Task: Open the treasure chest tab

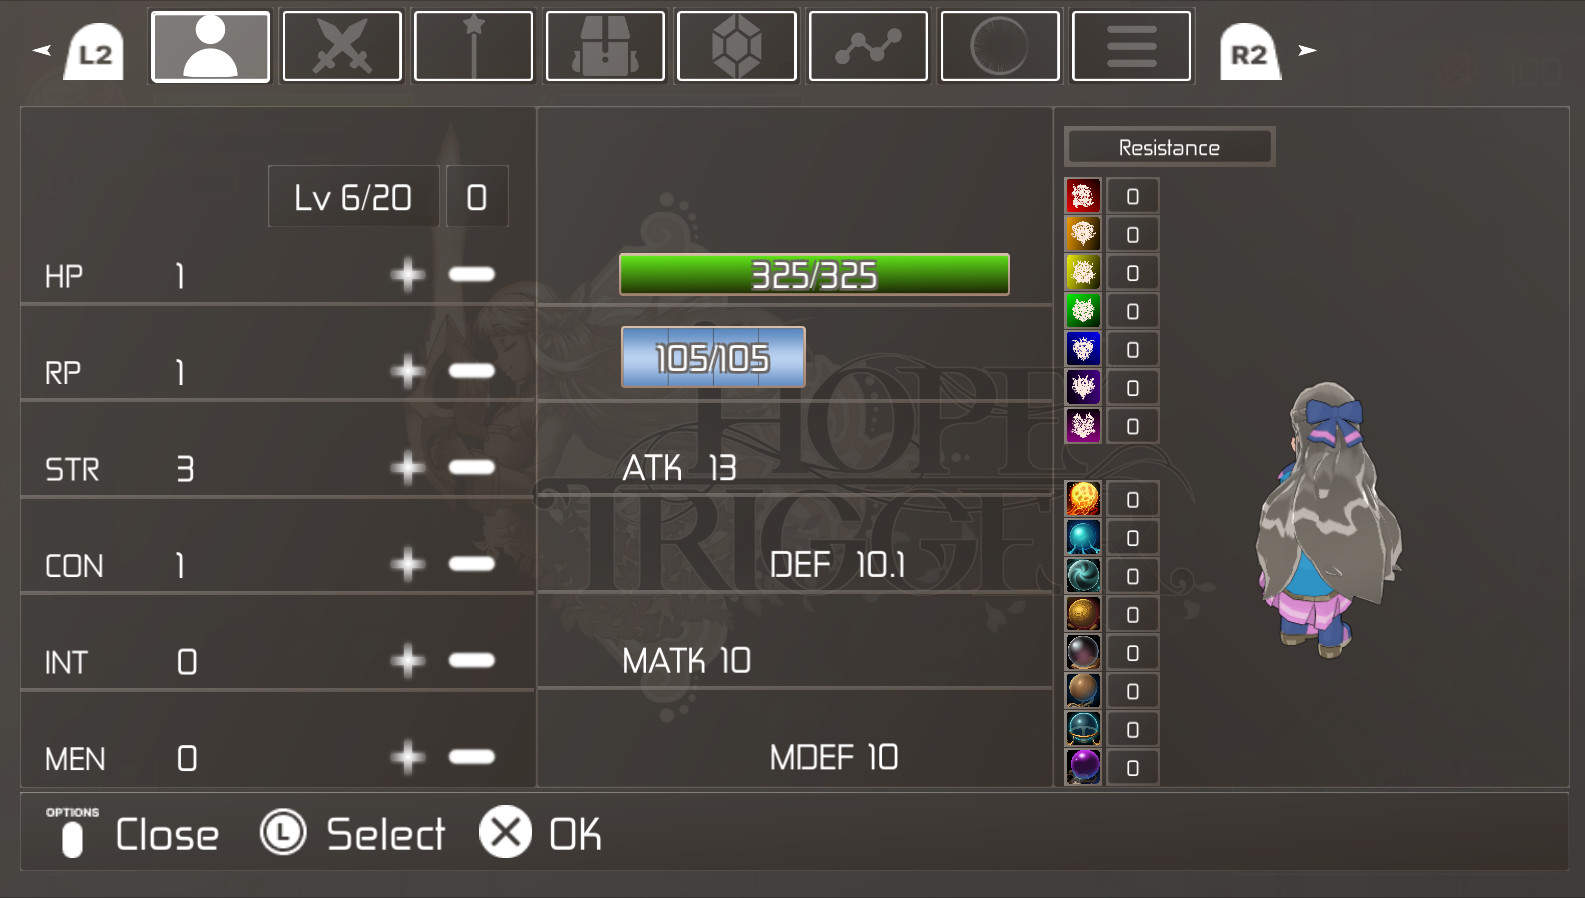Action: point(605,46)
